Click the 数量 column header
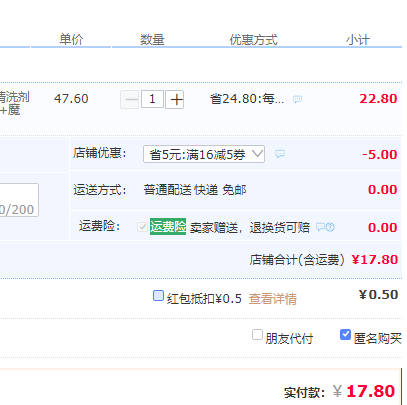Screen dimensions: 407x405 [152, 40]
